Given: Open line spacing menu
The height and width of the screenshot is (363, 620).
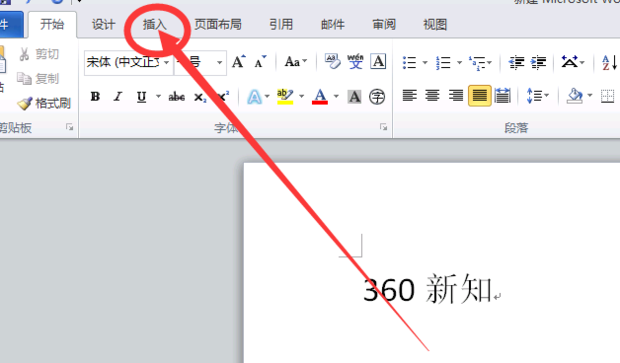Looking at the screenshot, I should (x=538, y=96).
